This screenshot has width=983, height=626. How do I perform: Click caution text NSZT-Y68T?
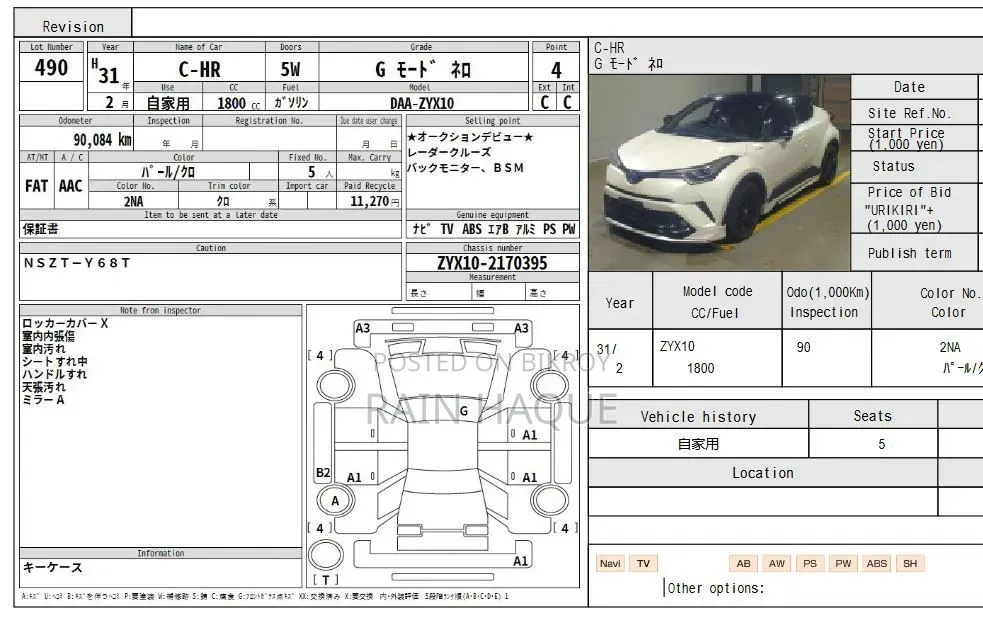coord(76,263)
